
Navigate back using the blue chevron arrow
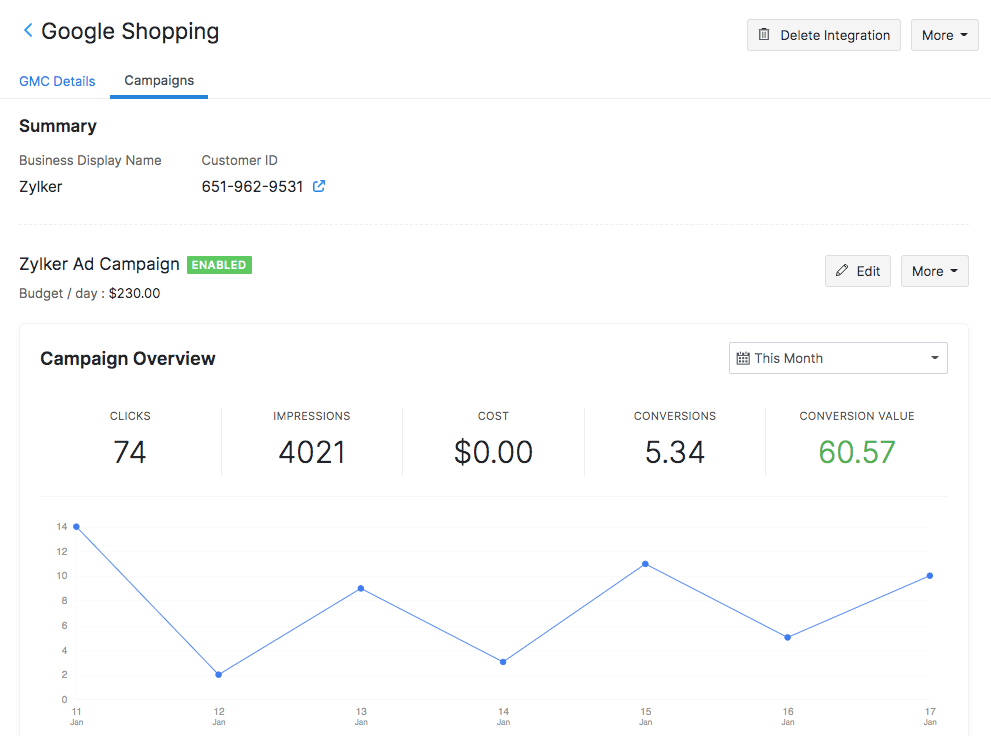[27, 30]
